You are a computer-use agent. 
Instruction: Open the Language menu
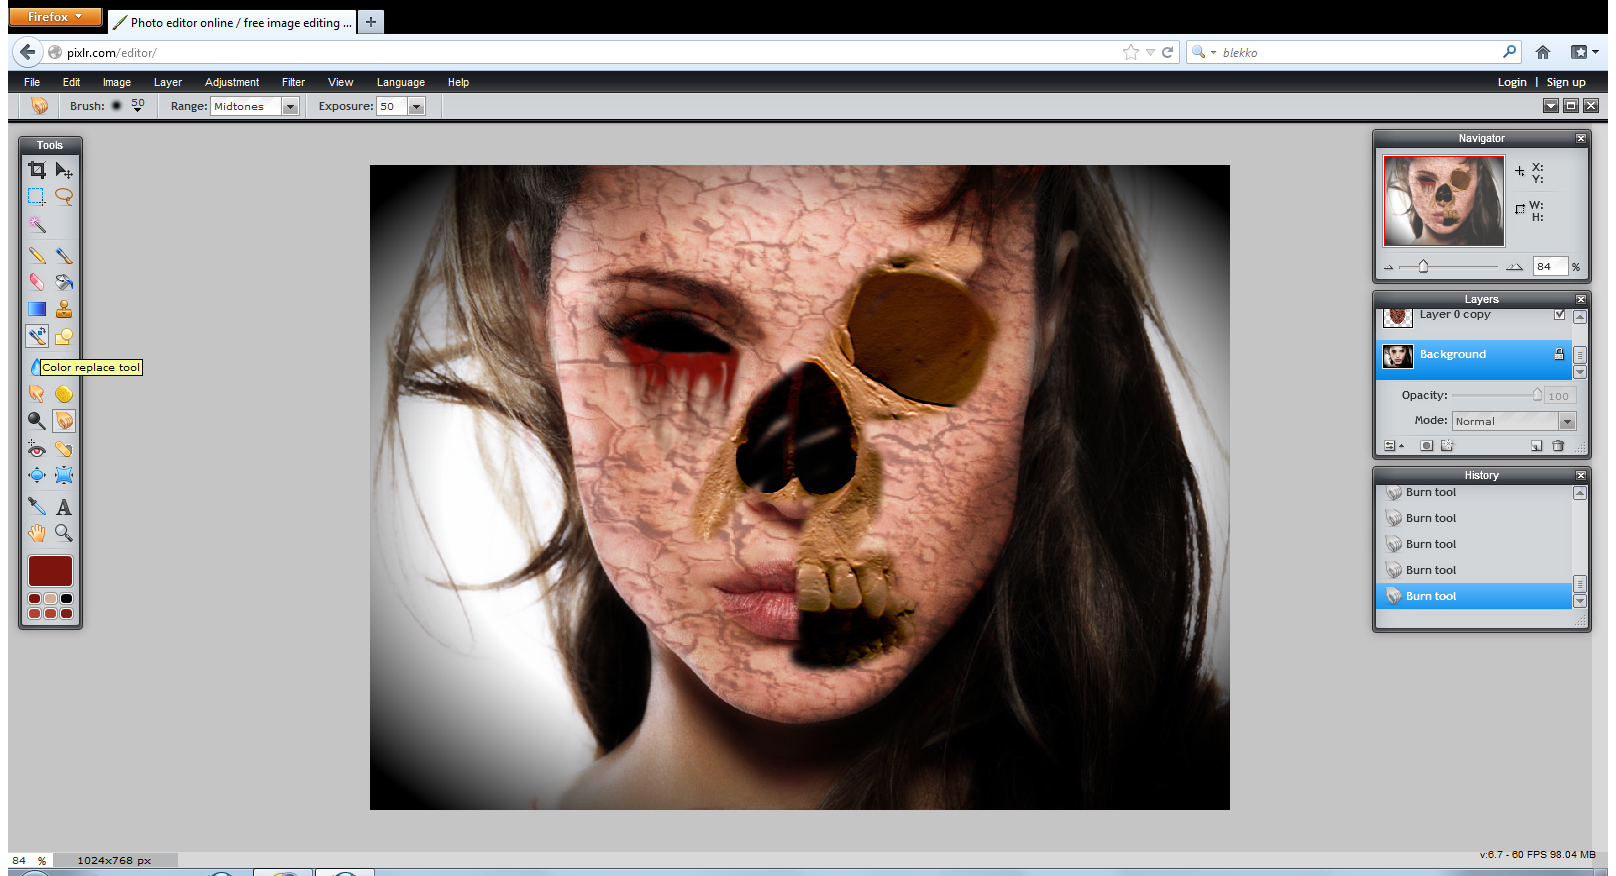click(x=401, y=82)
